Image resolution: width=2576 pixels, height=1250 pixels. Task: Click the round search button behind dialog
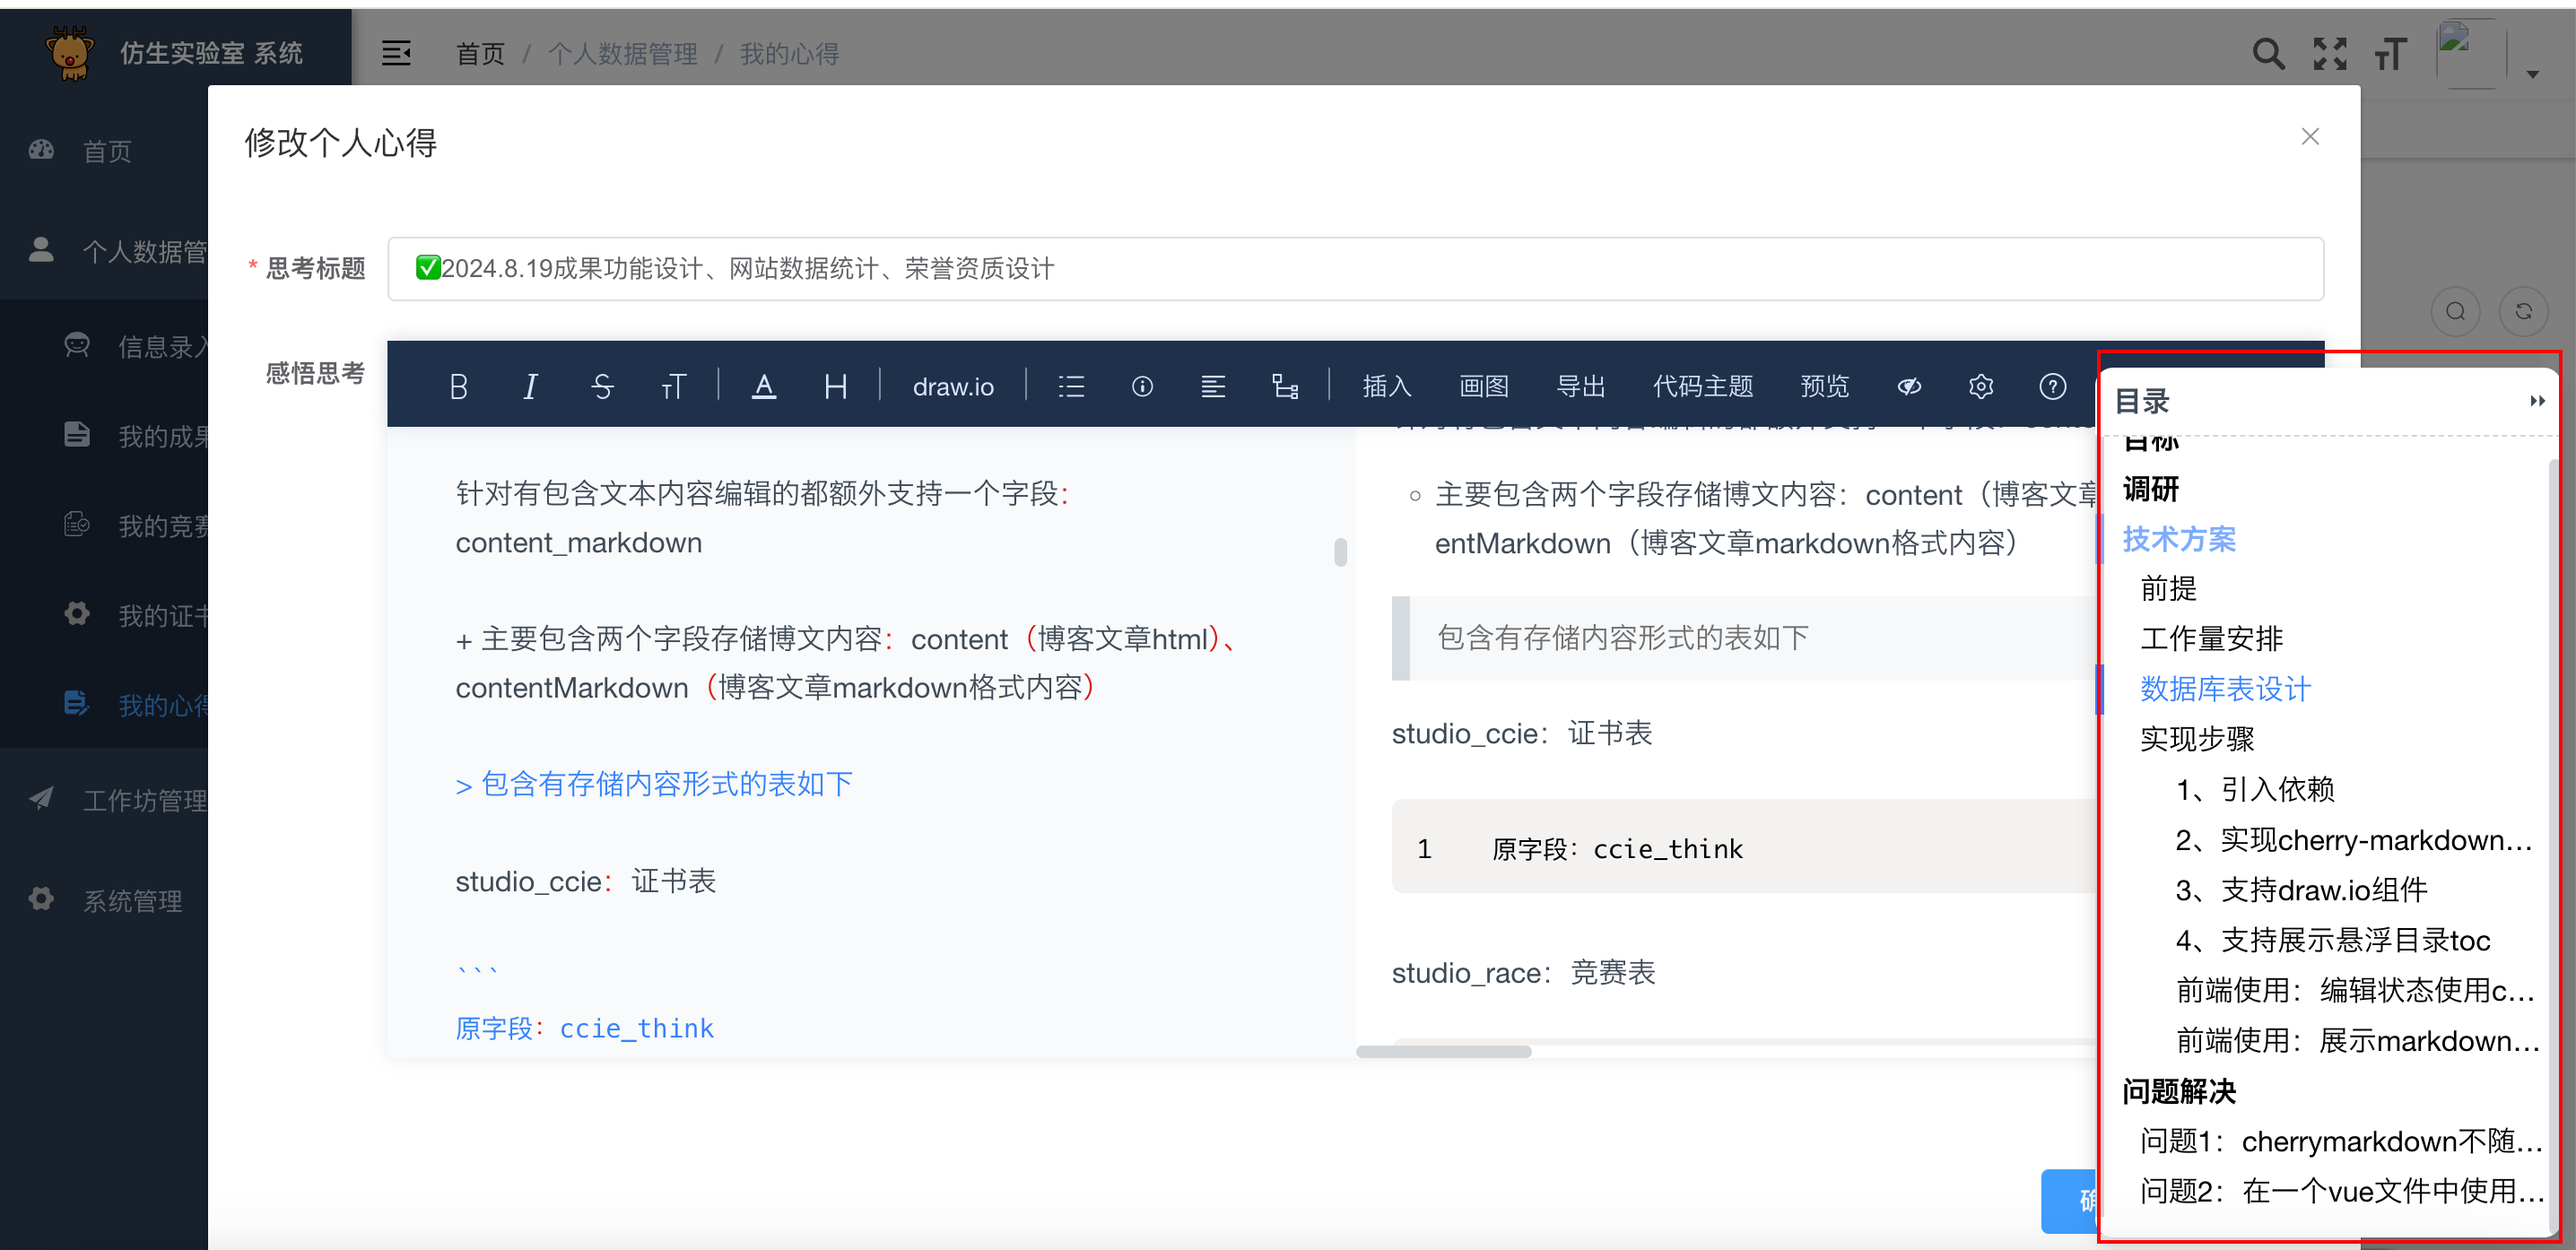(x=2455, y=311)
